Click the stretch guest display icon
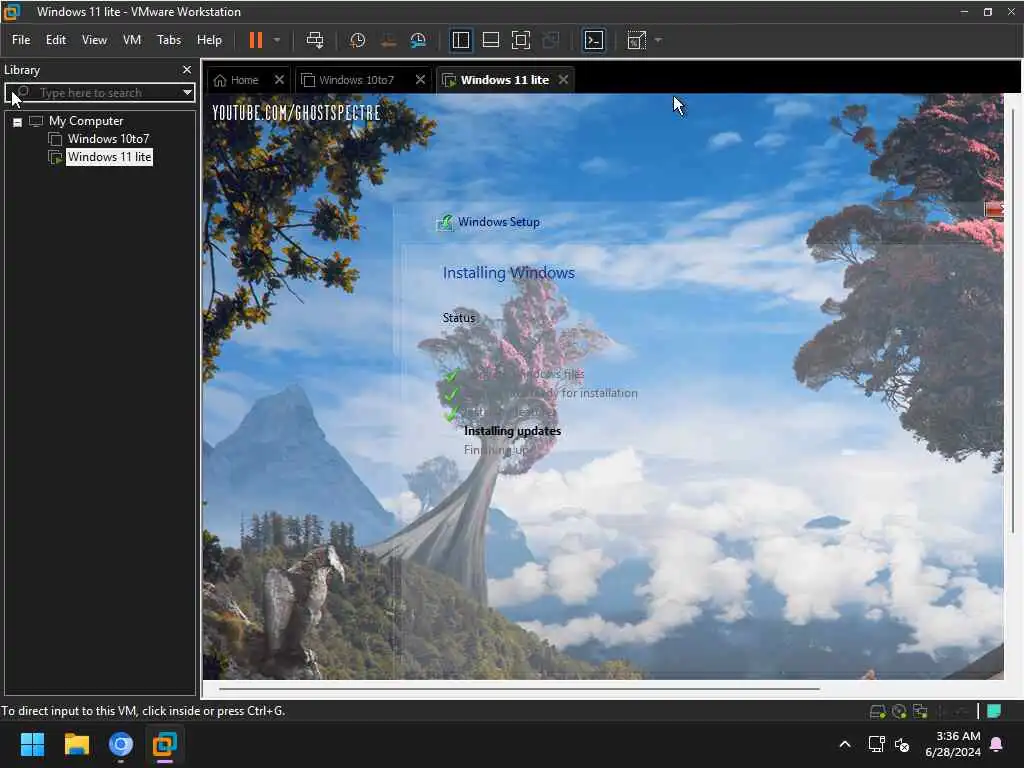Viewport: 1024px width, 768px height. coord(637,40)
